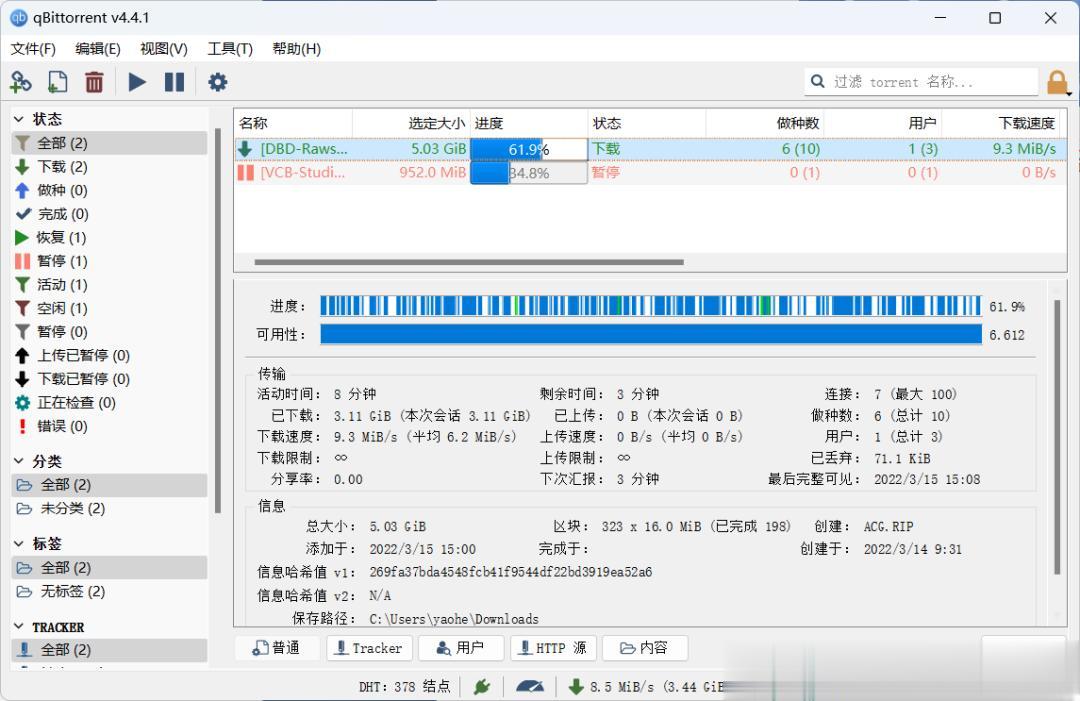Click the 61.9% progress bar in list

point(529,149)
